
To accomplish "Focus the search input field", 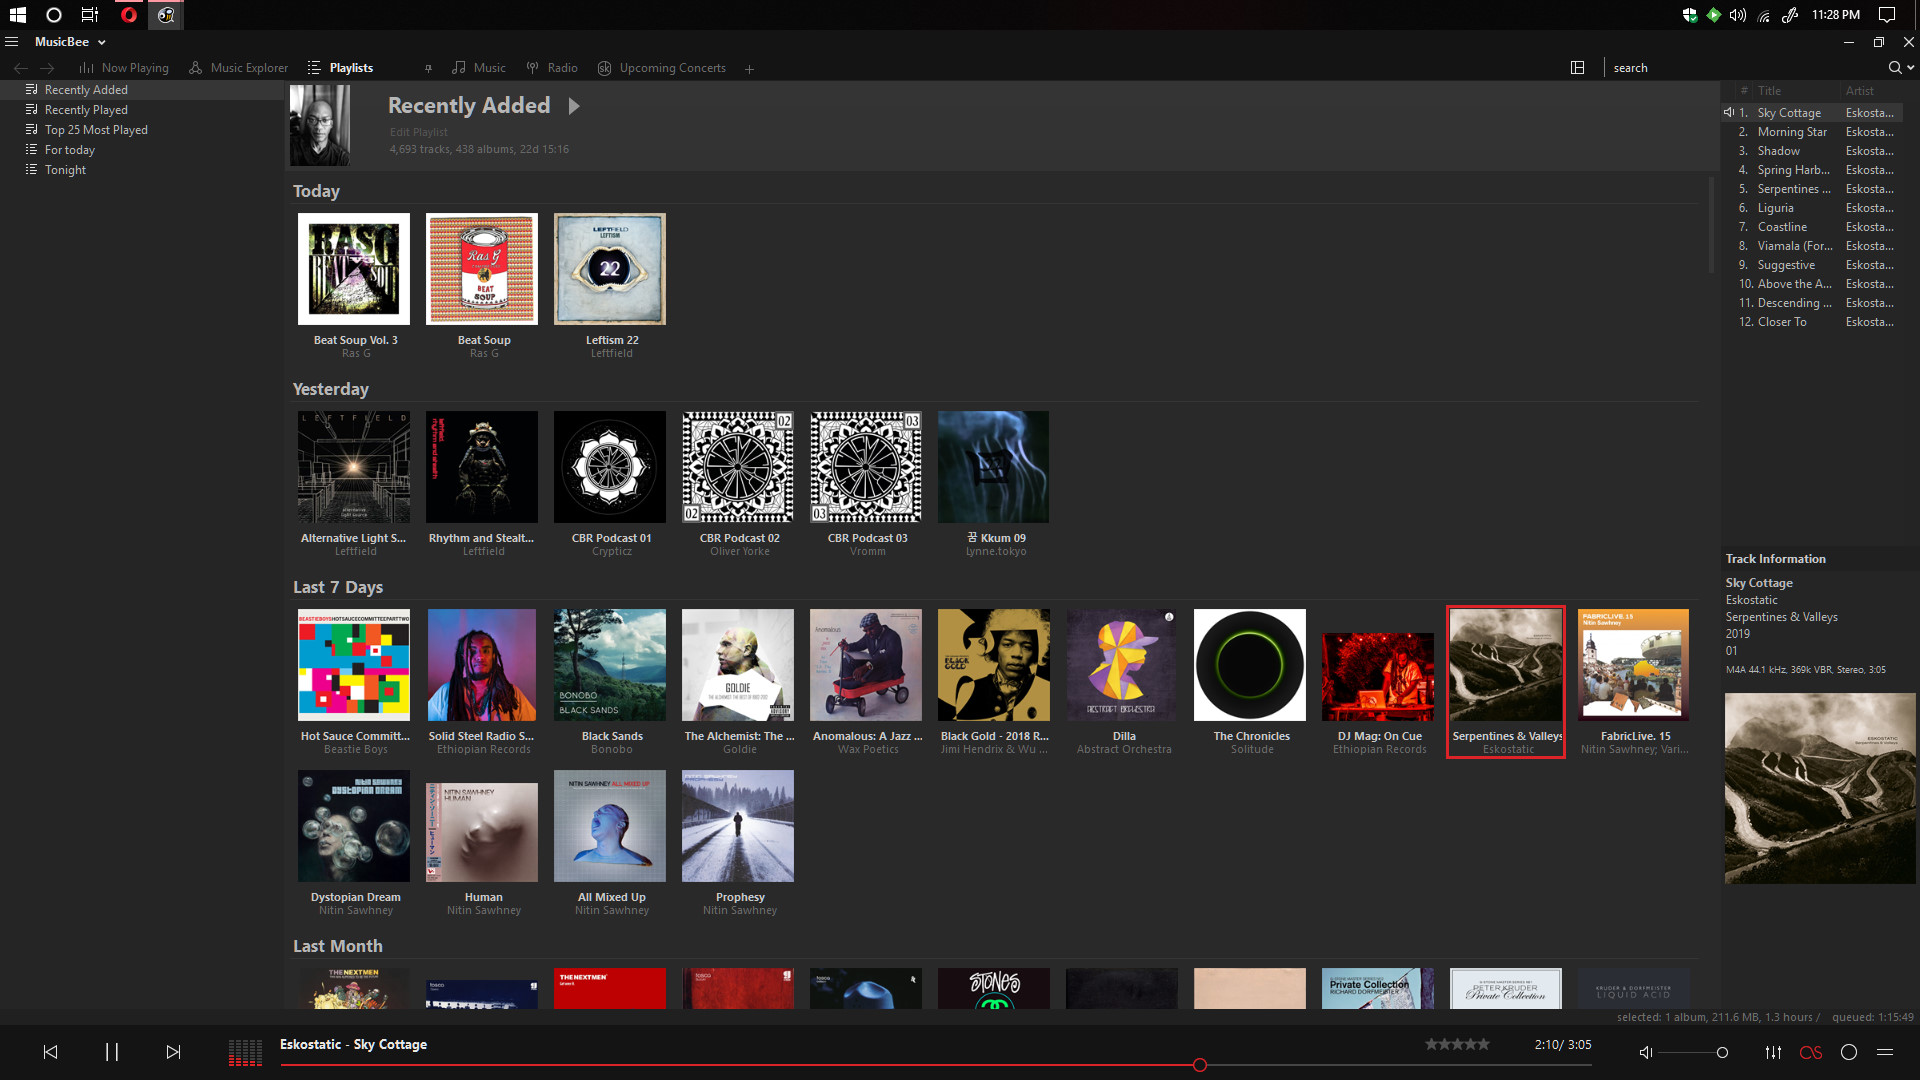I will [x=1744, y=68].
